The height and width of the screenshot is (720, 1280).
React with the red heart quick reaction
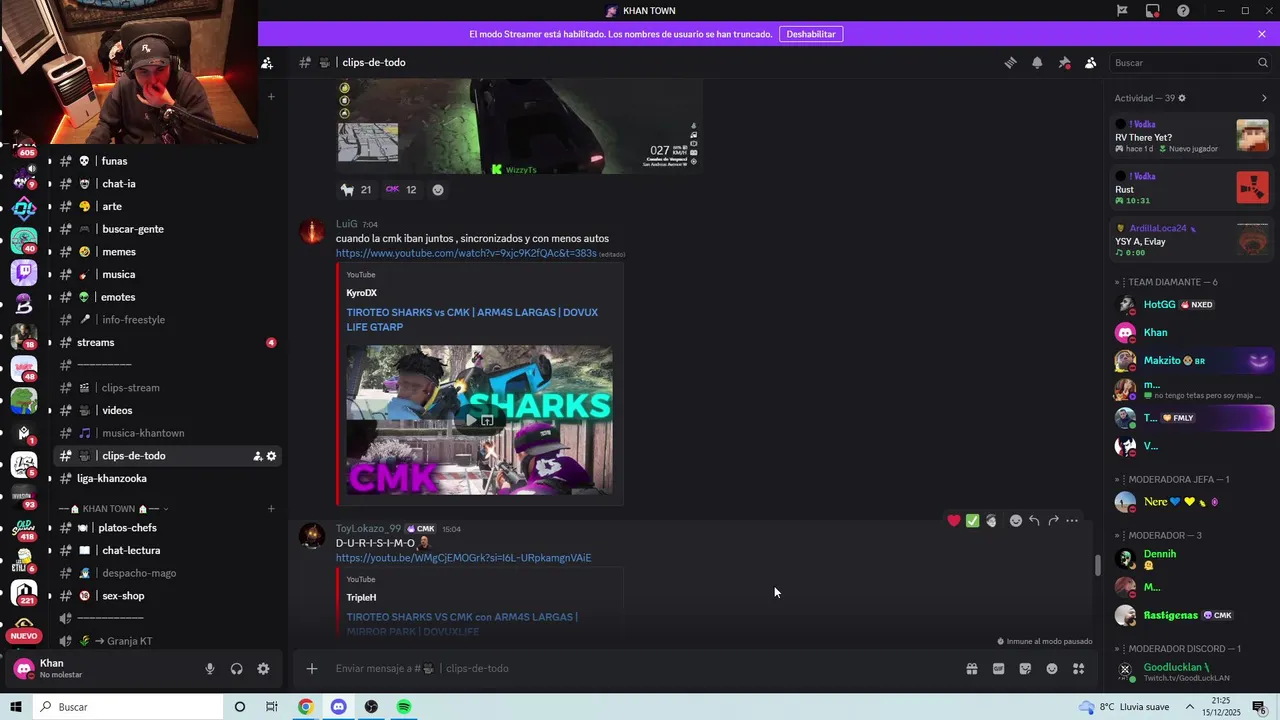[x=954, y=520]
